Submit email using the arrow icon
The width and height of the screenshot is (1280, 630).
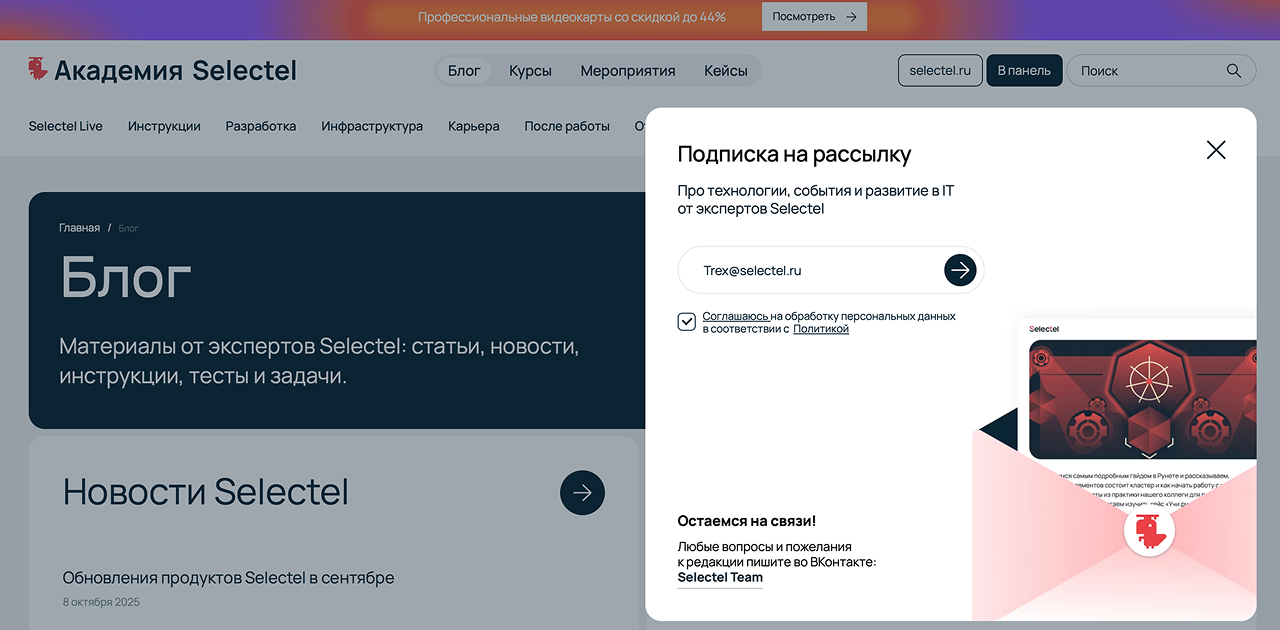(x=960, y=270)
